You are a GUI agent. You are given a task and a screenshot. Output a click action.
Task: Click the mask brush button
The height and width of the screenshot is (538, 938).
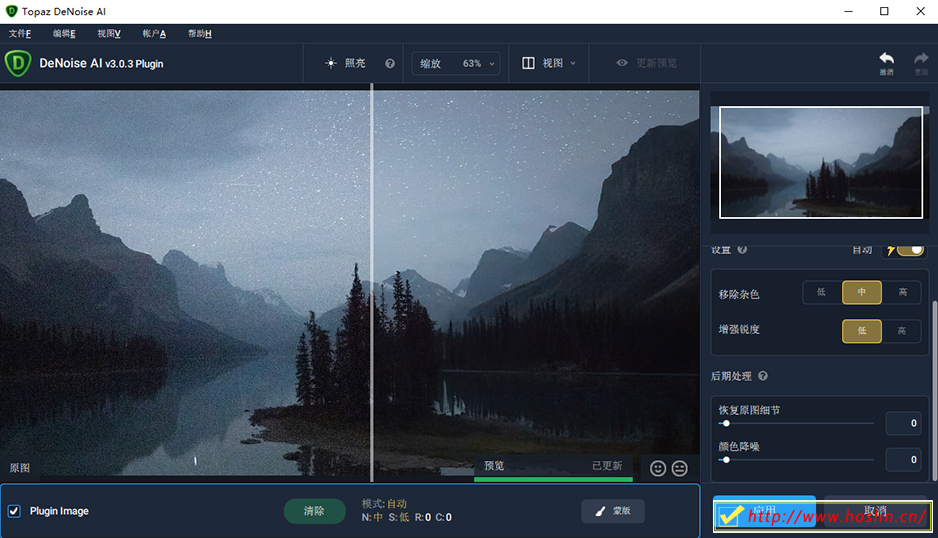613,510
